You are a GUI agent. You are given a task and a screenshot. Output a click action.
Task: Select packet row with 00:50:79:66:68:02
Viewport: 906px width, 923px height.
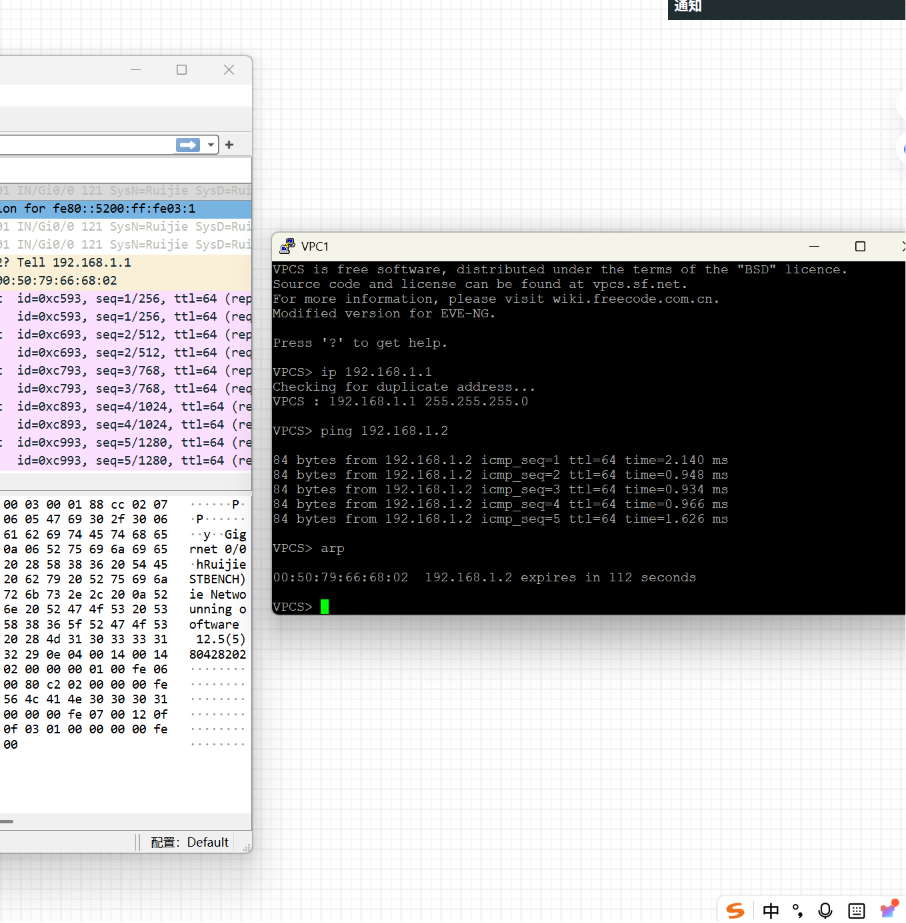coord(125,281)
